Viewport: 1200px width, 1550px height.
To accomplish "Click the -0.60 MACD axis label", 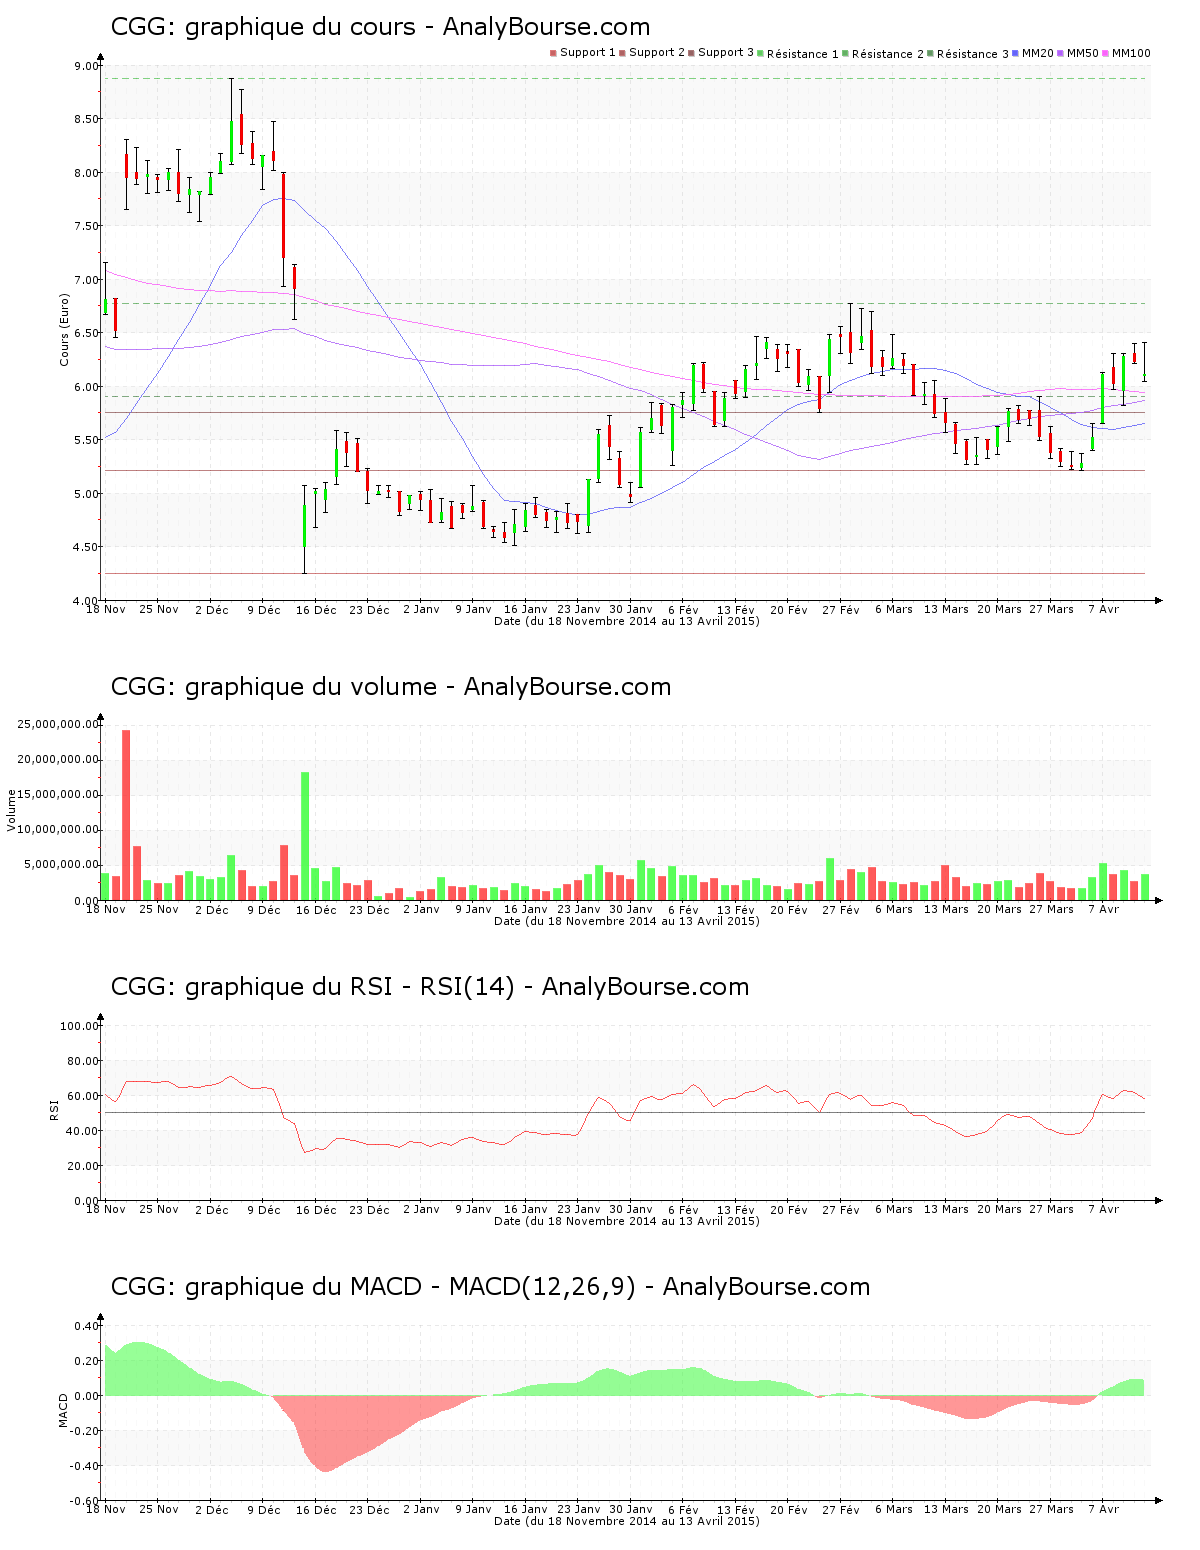I will click(x=84, y=1501).
